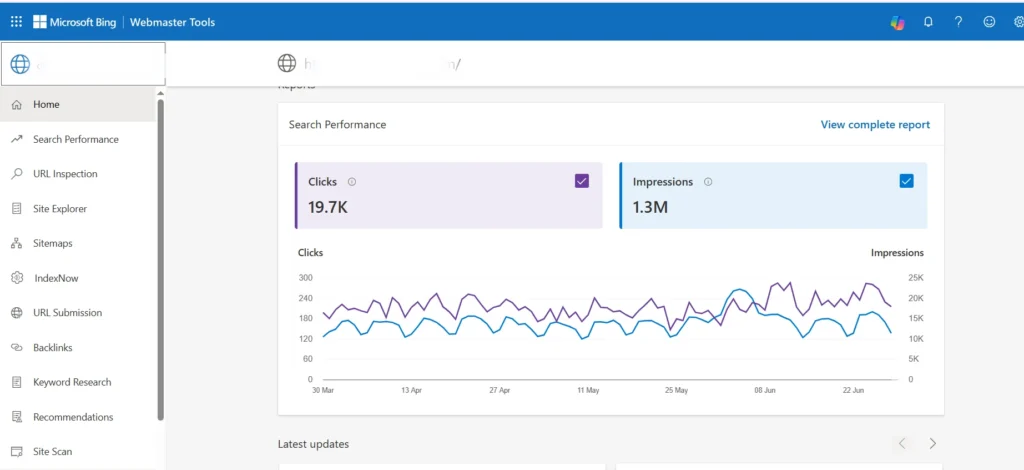Click the Impressions info icon
Screen dimensions: 1024x470
708,182
